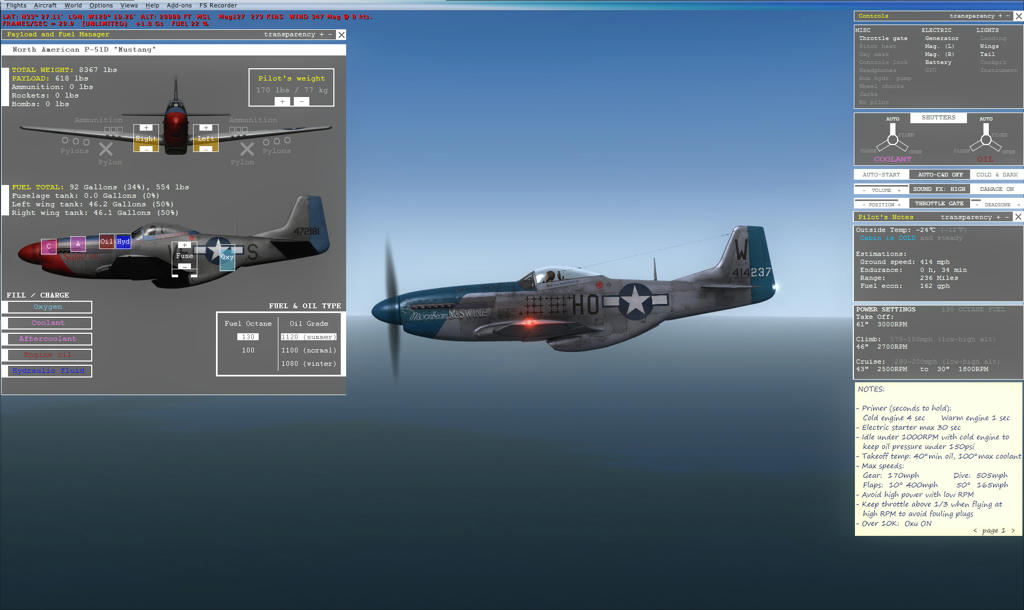The width and height of the screenshot is (1024, 610).
Task: Set oil shutter selector to AUTO
Action: 986,119
